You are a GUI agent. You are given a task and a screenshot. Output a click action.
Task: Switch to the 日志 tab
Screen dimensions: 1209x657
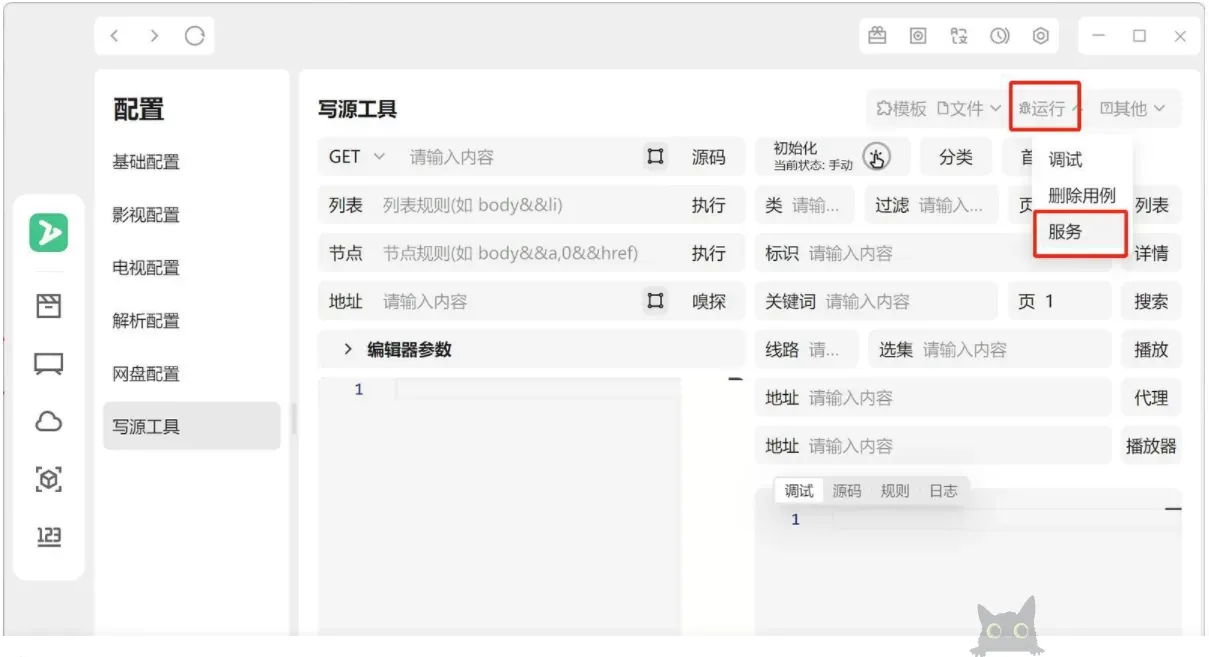click(x=942, y=490)
